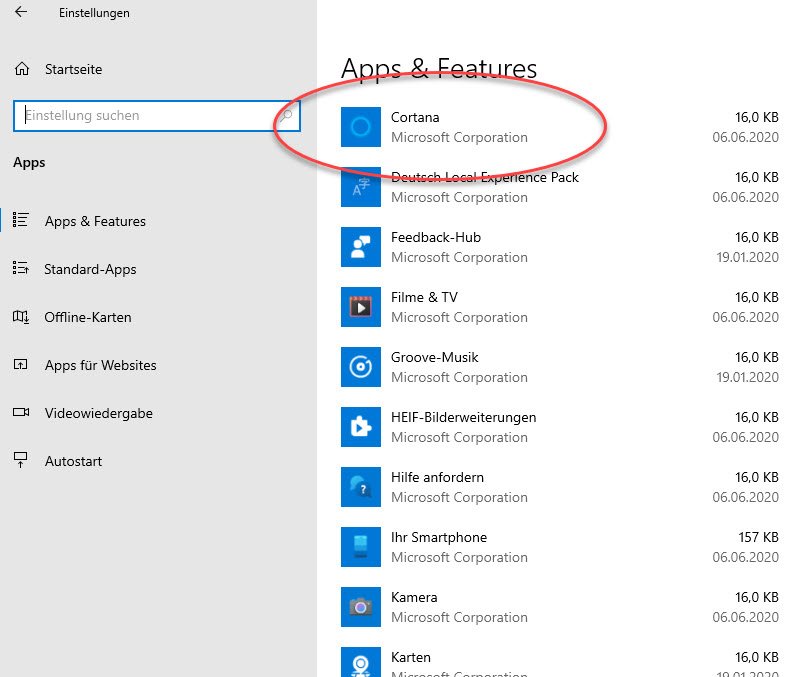This screenshot has width=809, height=677.
Task: Click Groove-Musik install date 19.01.2020
Action: [747, 377]
